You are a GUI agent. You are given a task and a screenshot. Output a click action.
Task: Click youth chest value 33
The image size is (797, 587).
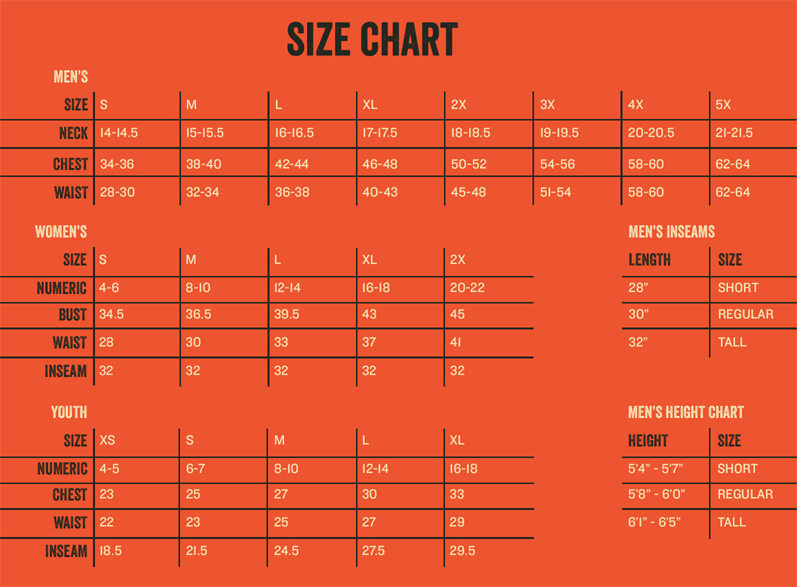[x=457, y=494]
